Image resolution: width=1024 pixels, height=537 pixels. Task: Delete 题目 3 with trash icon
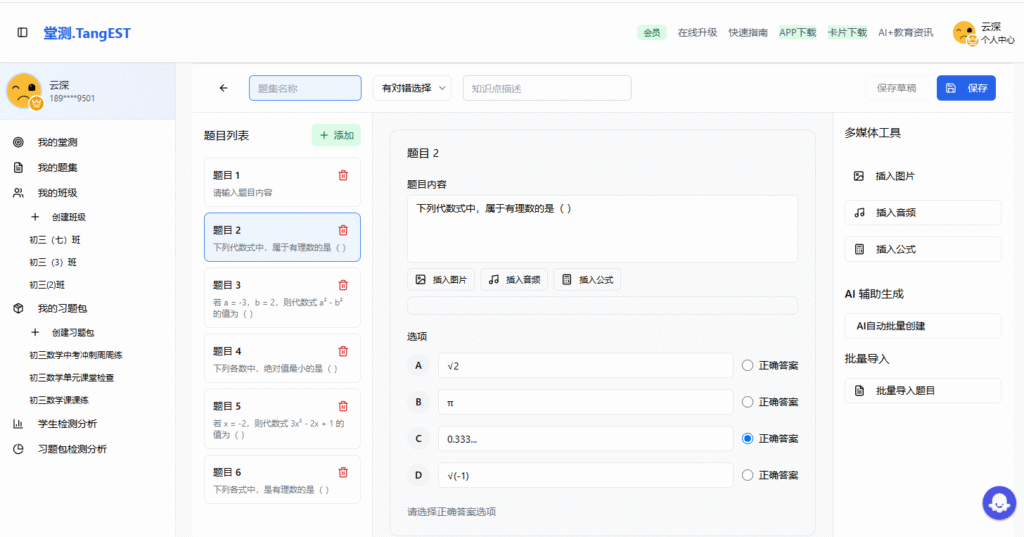coord(343,285)
